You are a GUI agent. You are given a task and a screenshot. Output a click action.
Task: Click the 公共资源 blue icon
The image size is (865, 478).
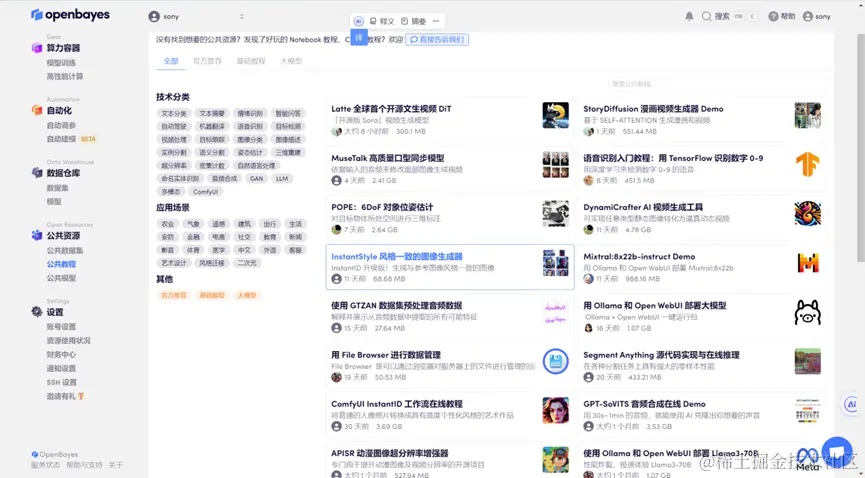(37, 236)
